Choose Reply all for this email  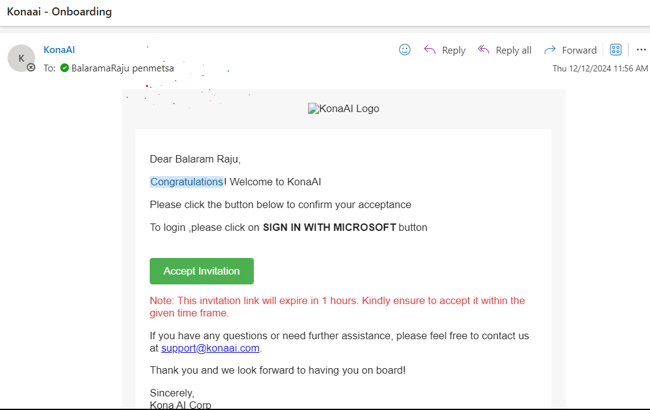pos(504,50)
